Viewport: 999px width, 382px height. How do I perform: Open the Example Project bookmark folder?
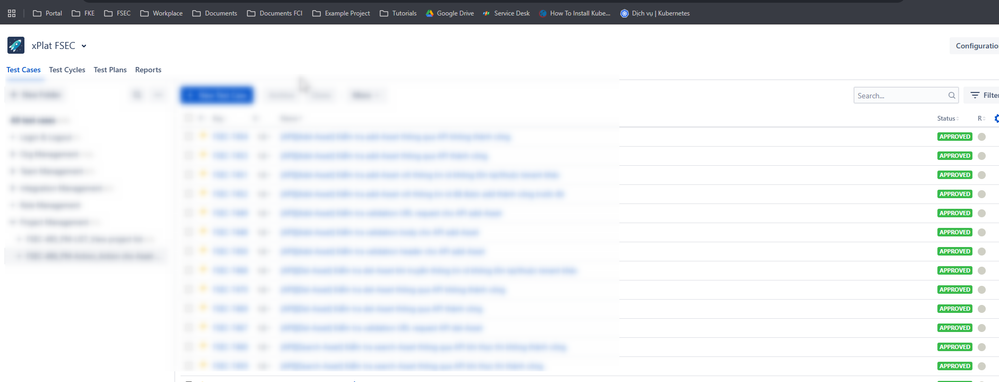pyautogui.click(x=341, y=13)
